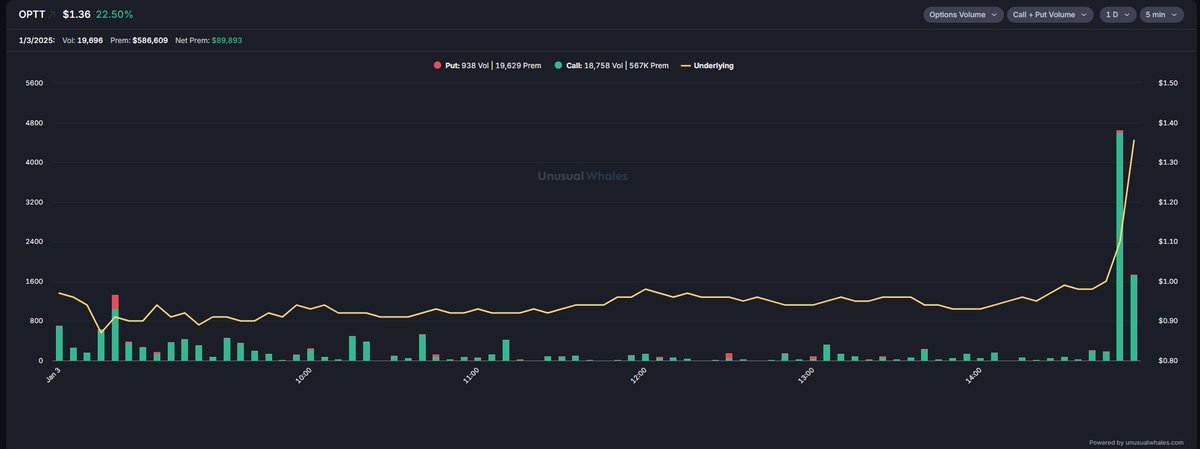The height and width of the screenshot is (449, 1200).
Task: Click the tallest green volume bar
Action: pos(1120,247)
